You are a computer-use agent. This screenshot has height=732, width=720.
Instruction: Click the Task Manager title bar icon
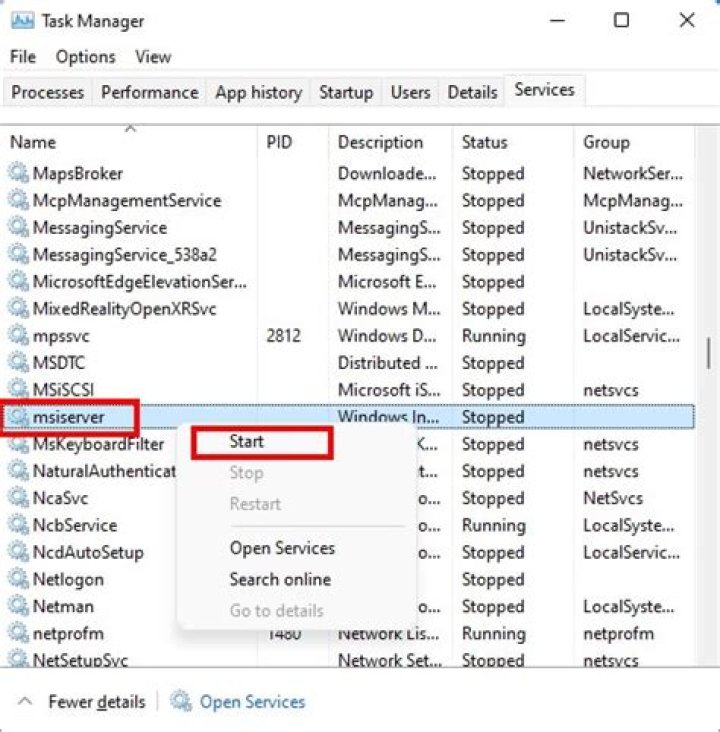click(x=22, y=21)
